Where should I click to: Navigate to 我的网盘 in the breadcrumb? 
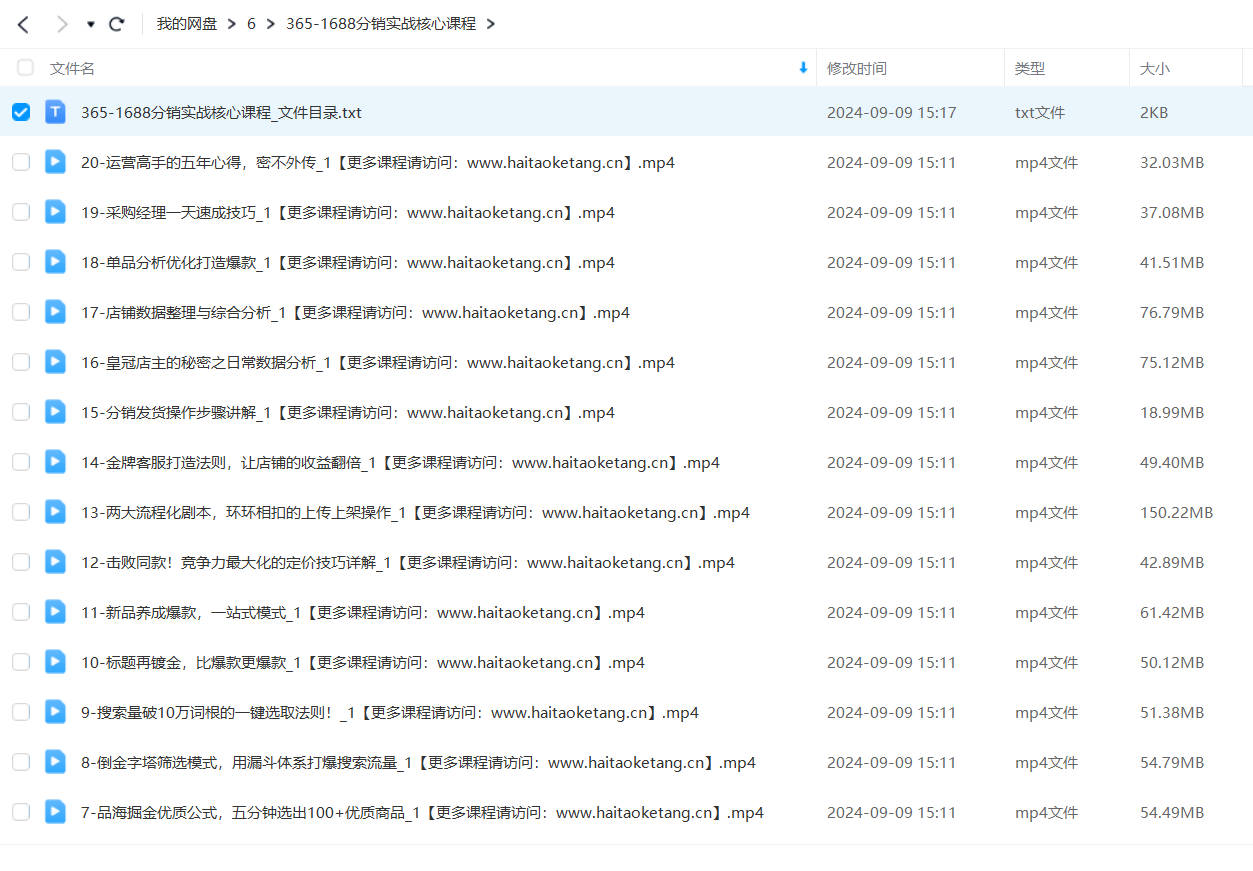tap(186, 24)
